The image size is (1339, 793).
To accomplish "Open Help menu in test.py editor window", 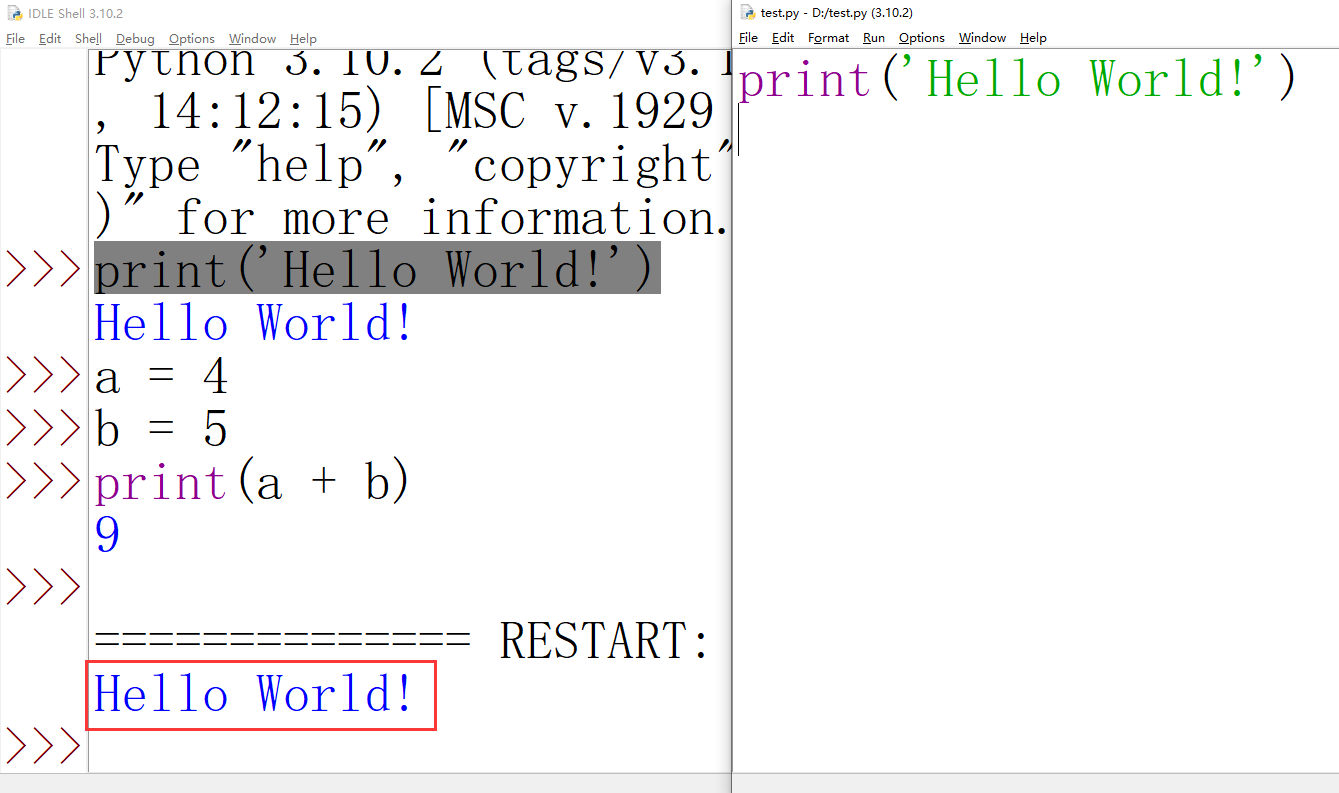I will pos(1033,38).
